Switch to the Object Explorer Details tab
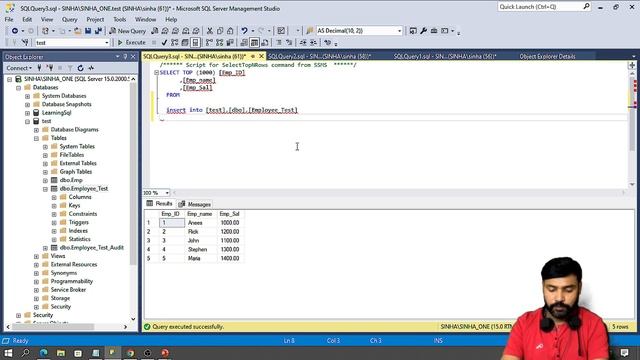 547,56
